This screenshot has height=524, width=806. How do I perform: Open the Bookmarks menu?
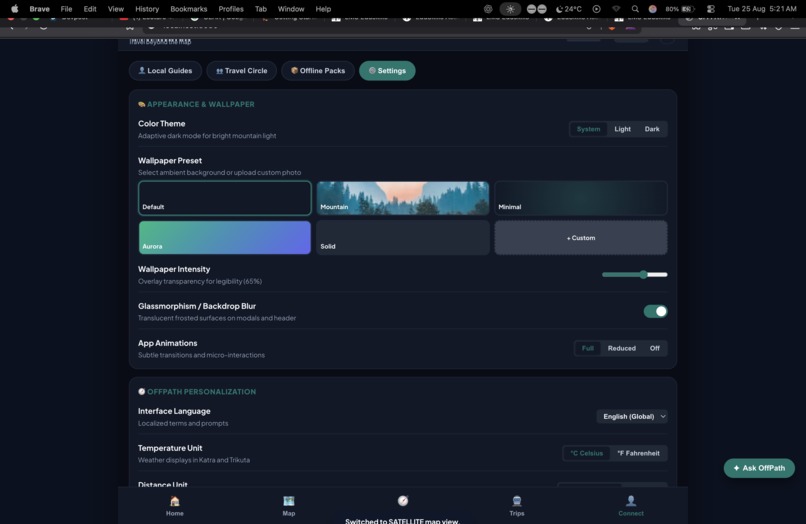click(x=189, y=9)
